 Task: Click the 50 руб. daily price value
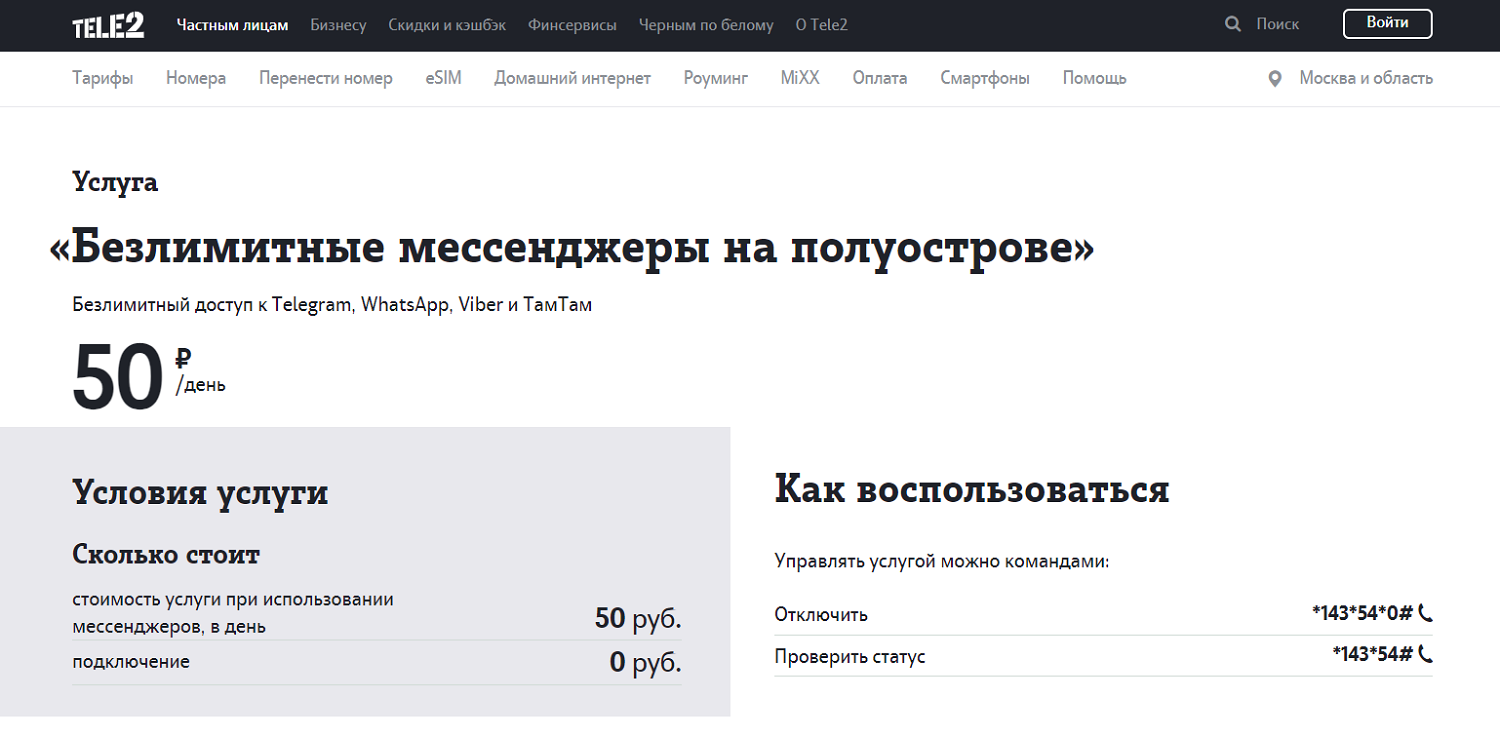638,619
